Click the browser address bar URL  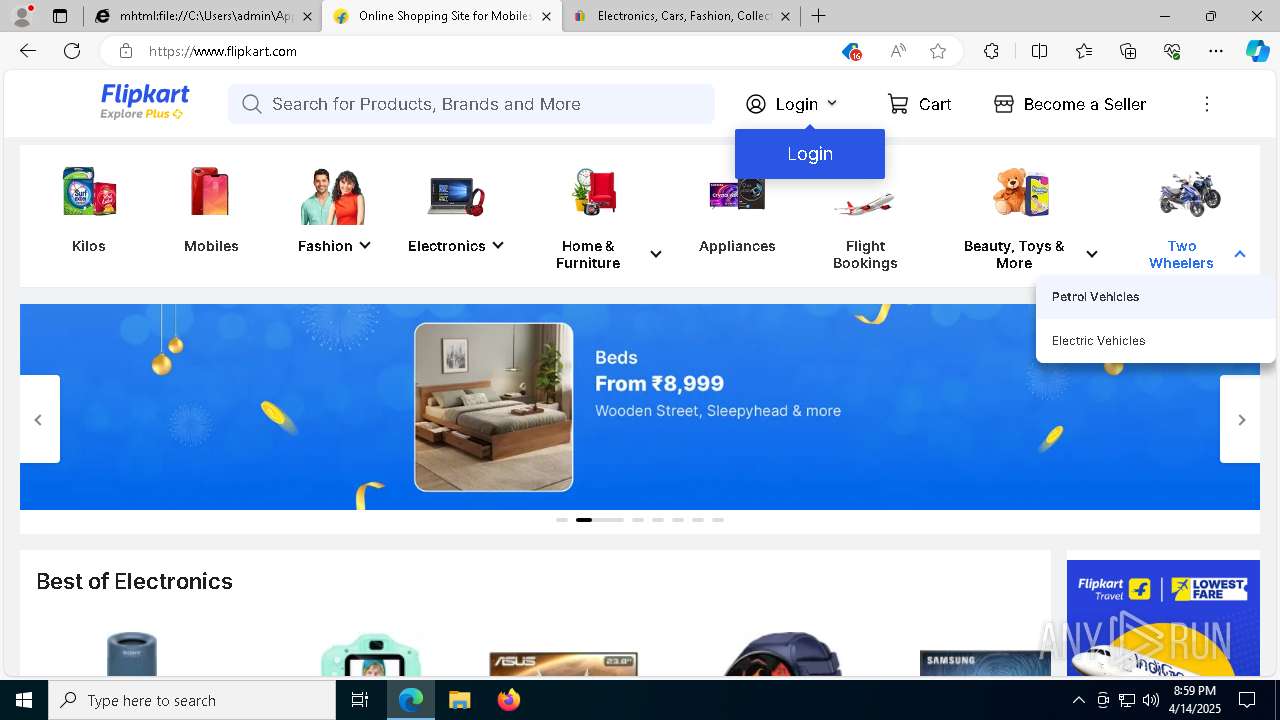(x=223, y=51)
